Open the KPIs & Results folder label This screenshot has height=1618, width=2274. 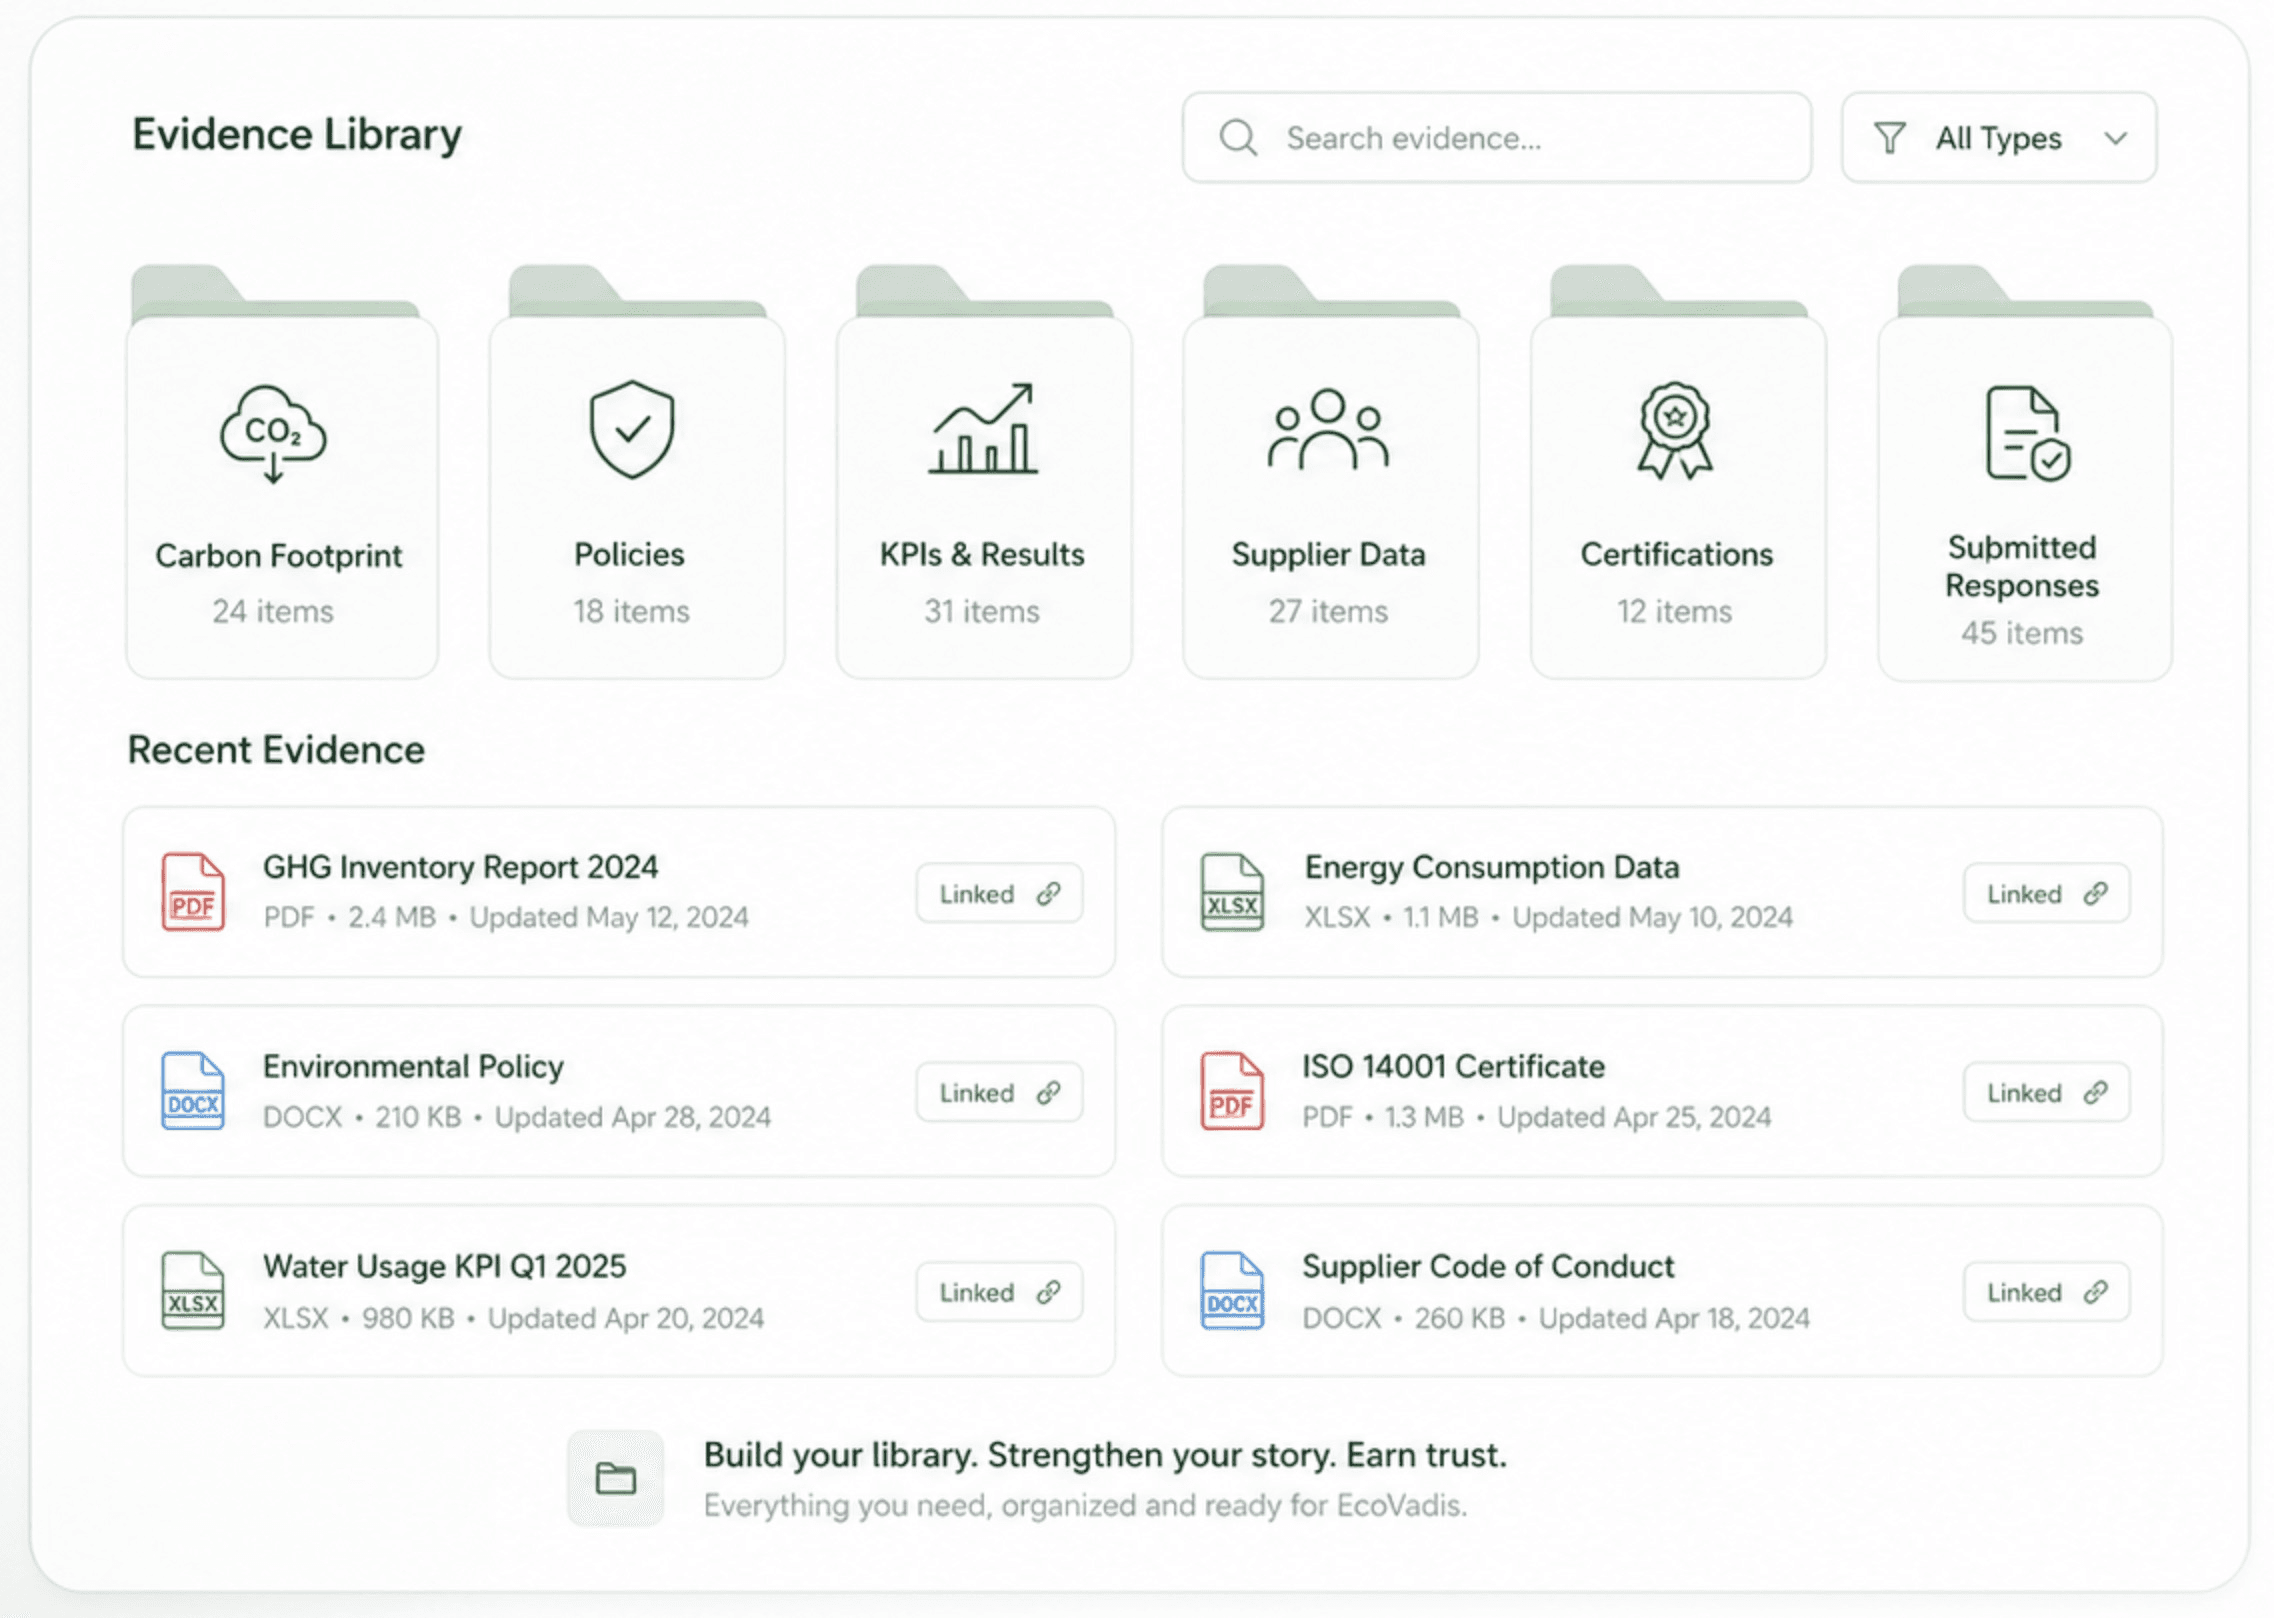982,554
